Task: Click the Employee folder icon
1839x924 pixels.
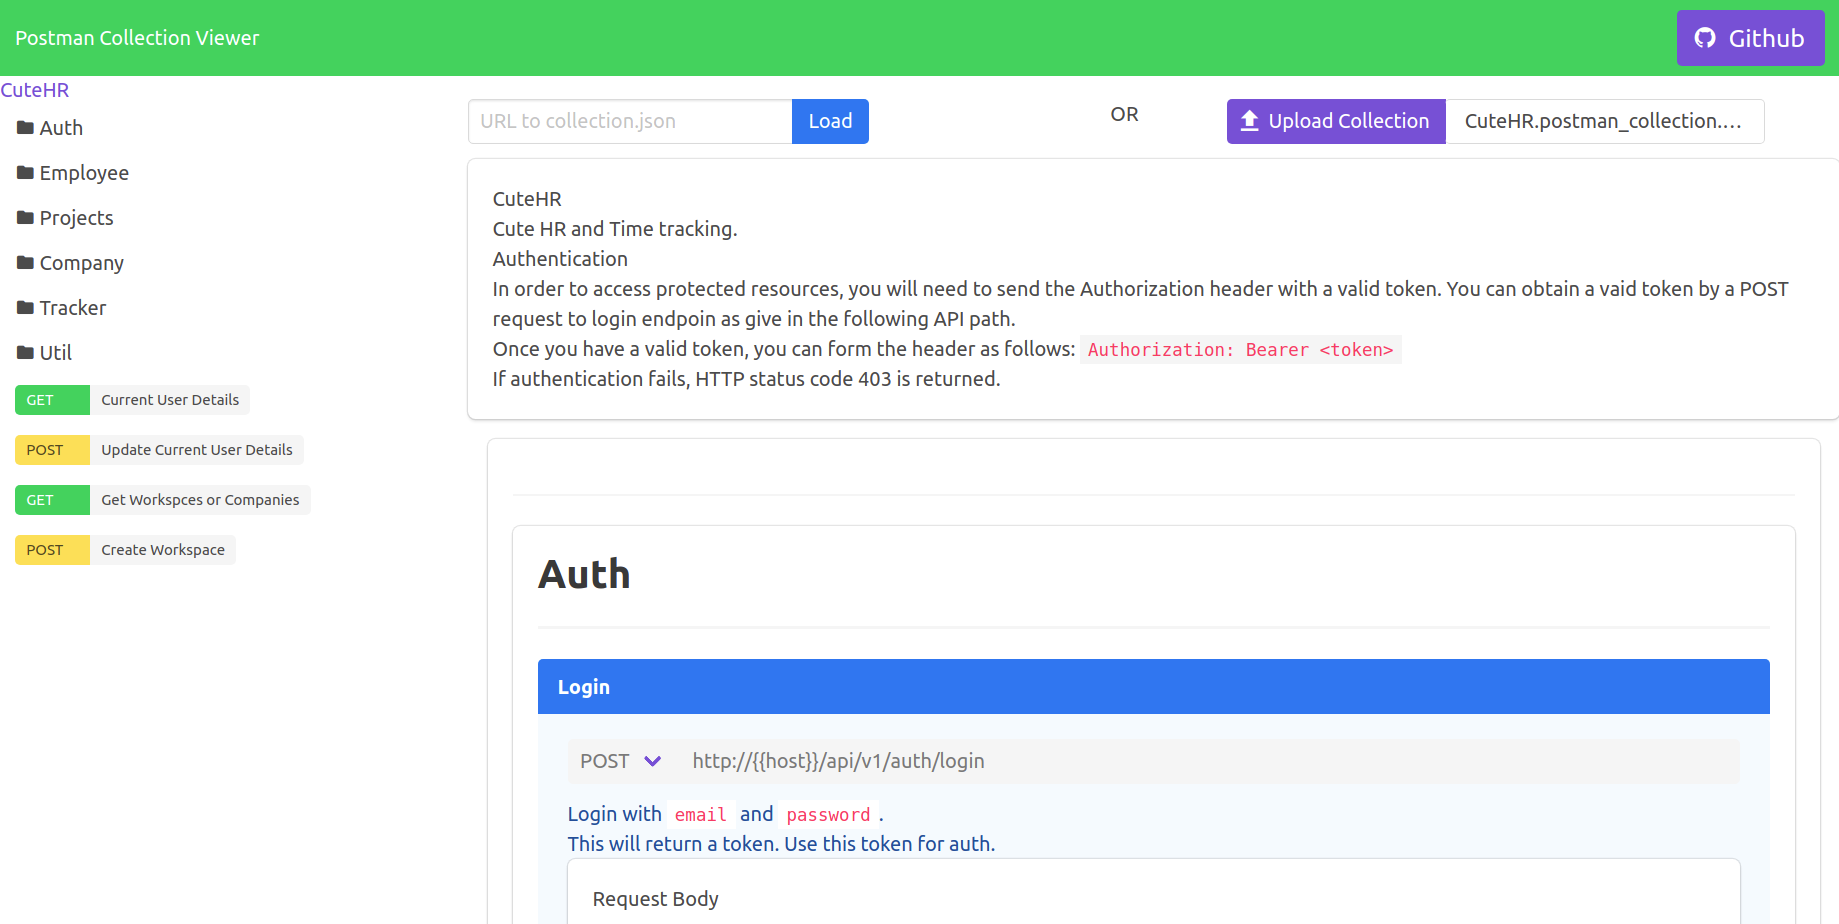Action: (x=26, y=173)
